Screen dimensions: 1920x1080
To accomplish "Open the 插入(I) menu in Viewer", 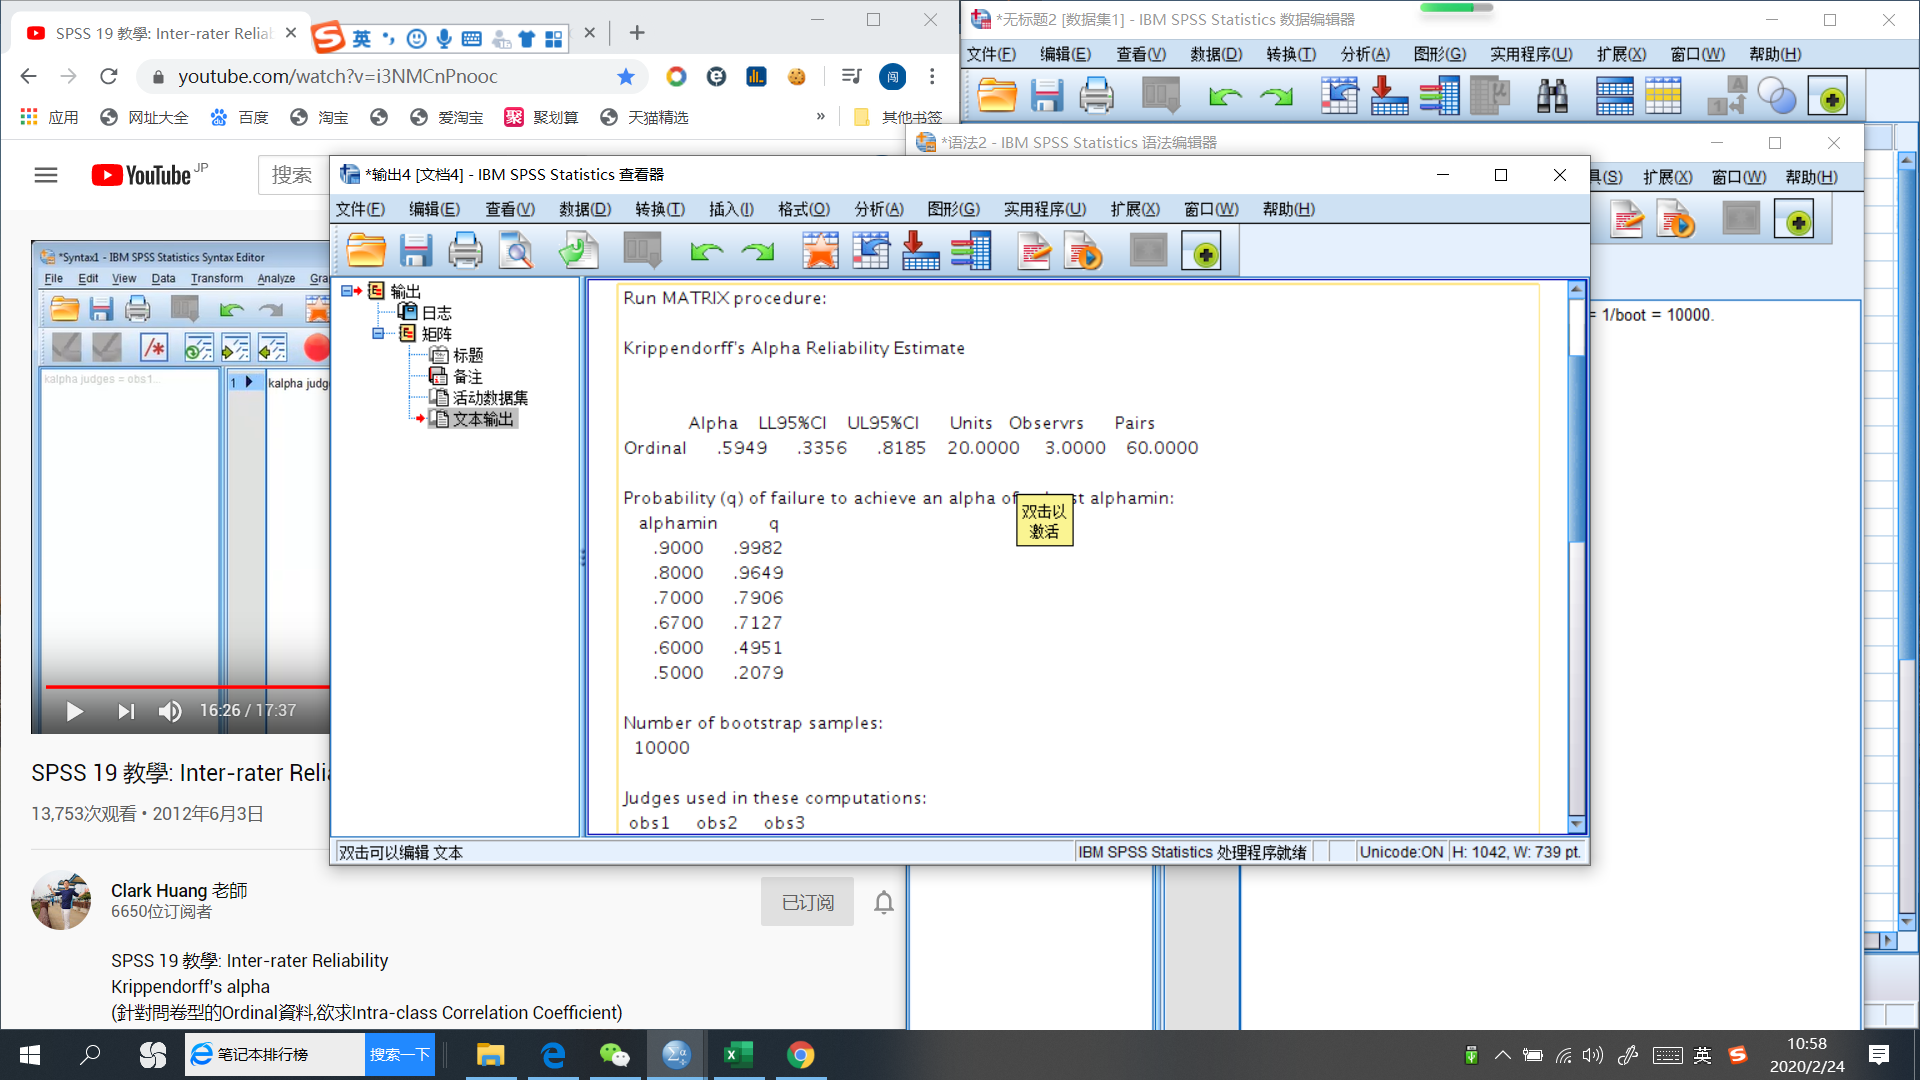I will click(x=730, y=209).
